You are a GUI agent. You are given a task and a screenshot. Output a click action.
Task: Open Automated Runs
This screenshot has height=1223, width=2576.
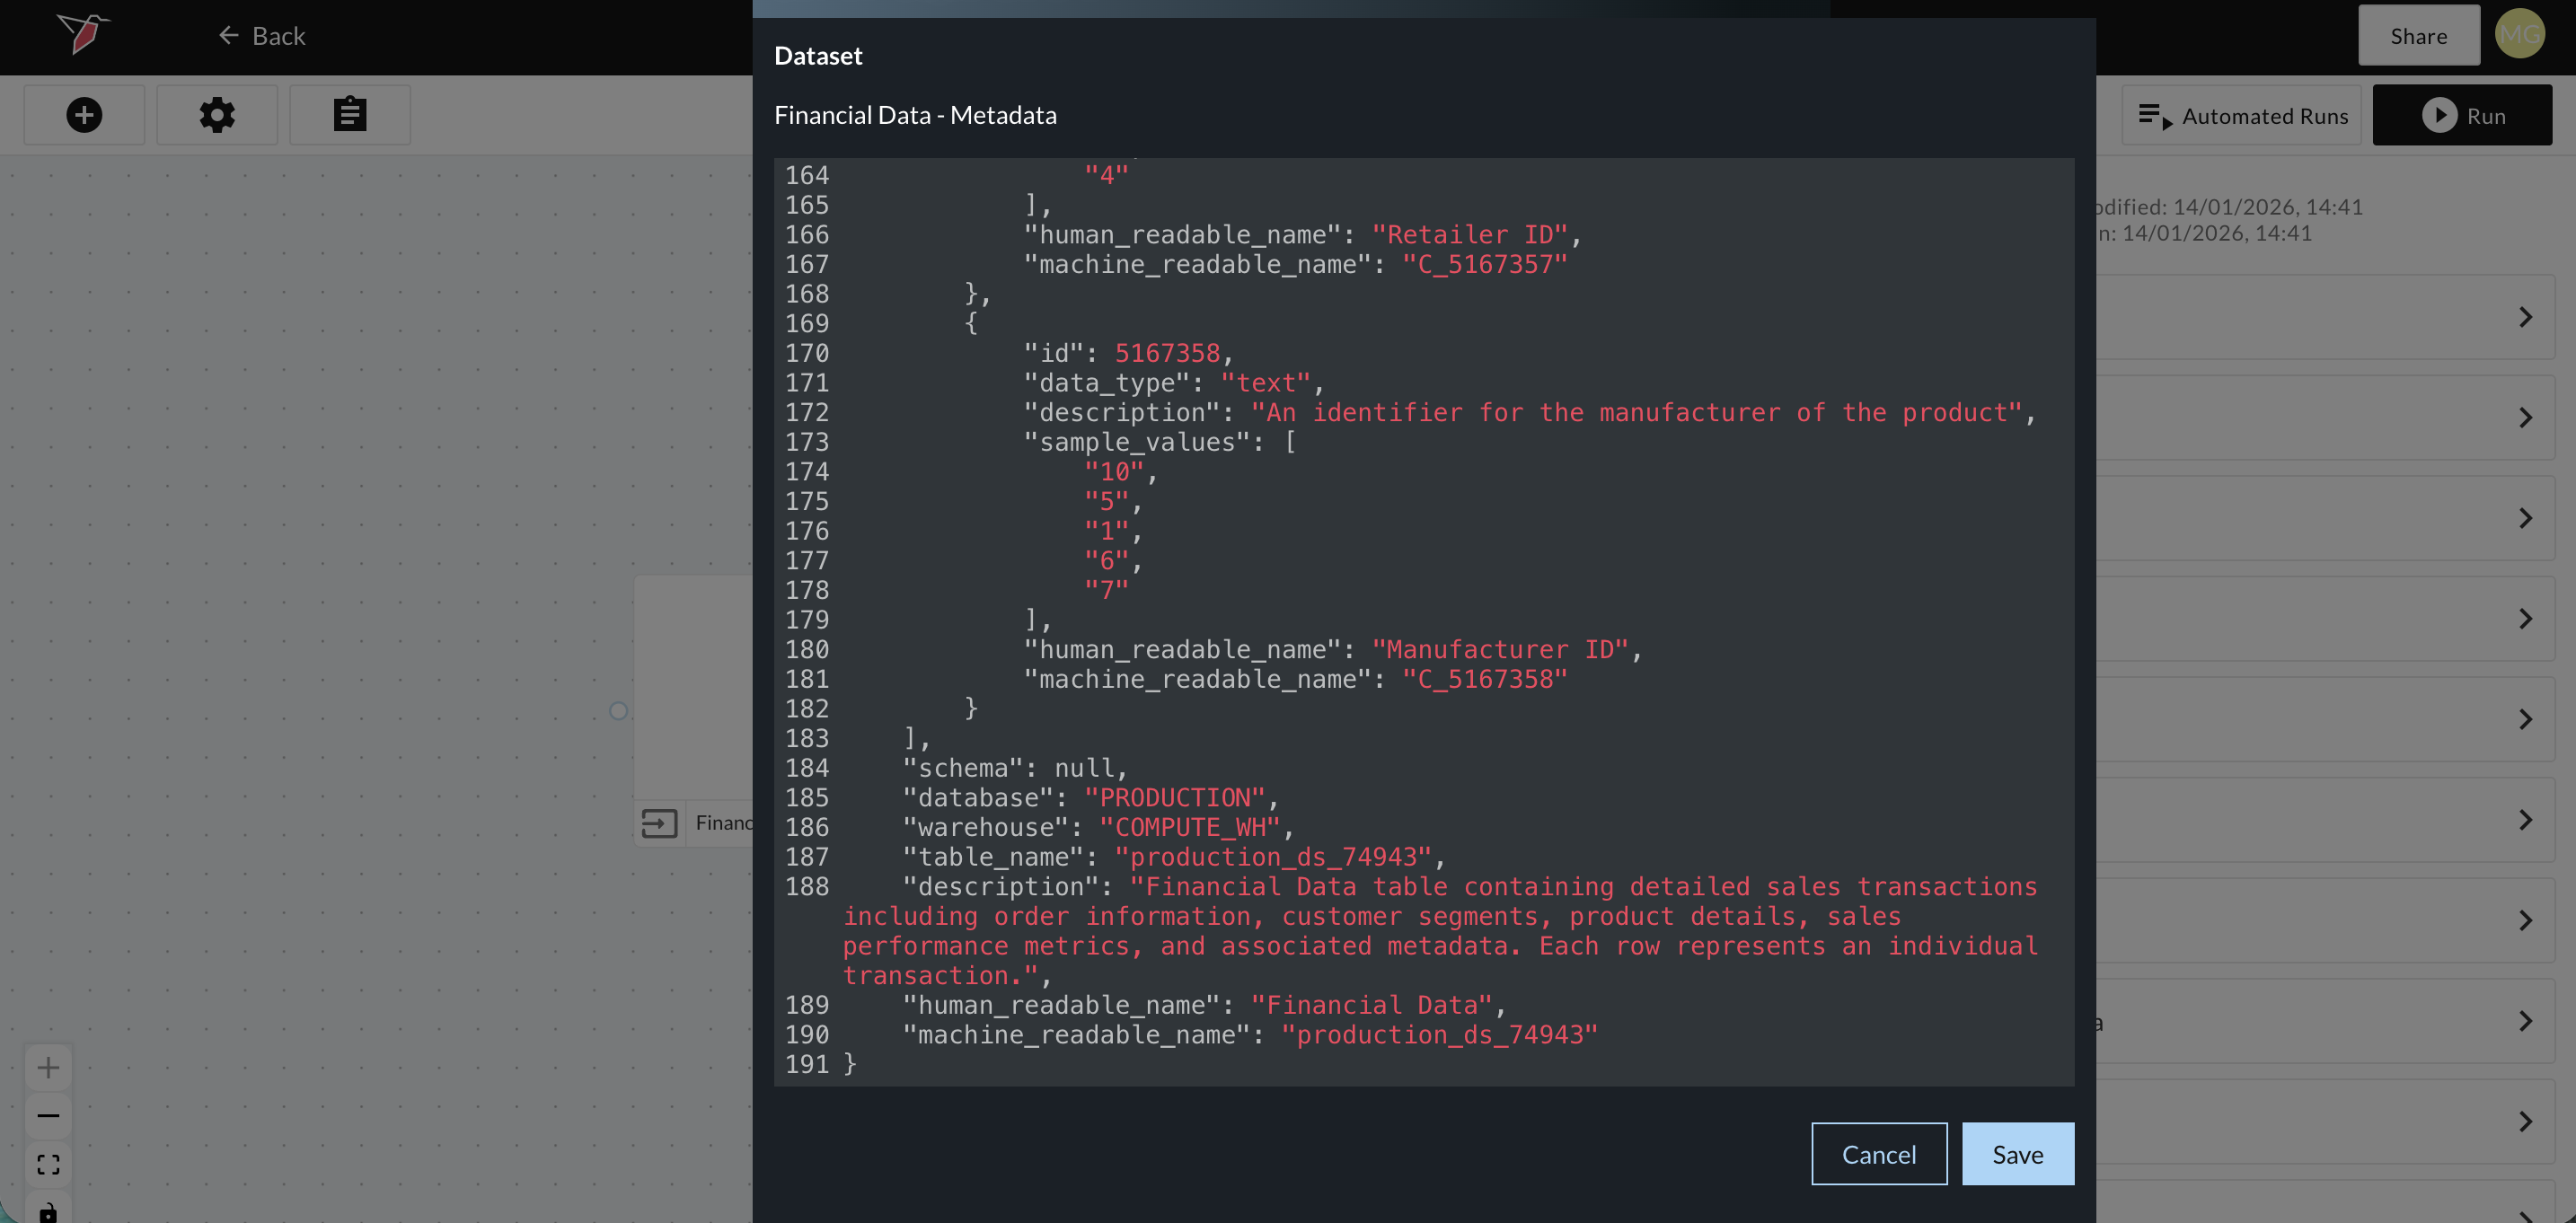pyautogui.click(x=2241, y=116)
